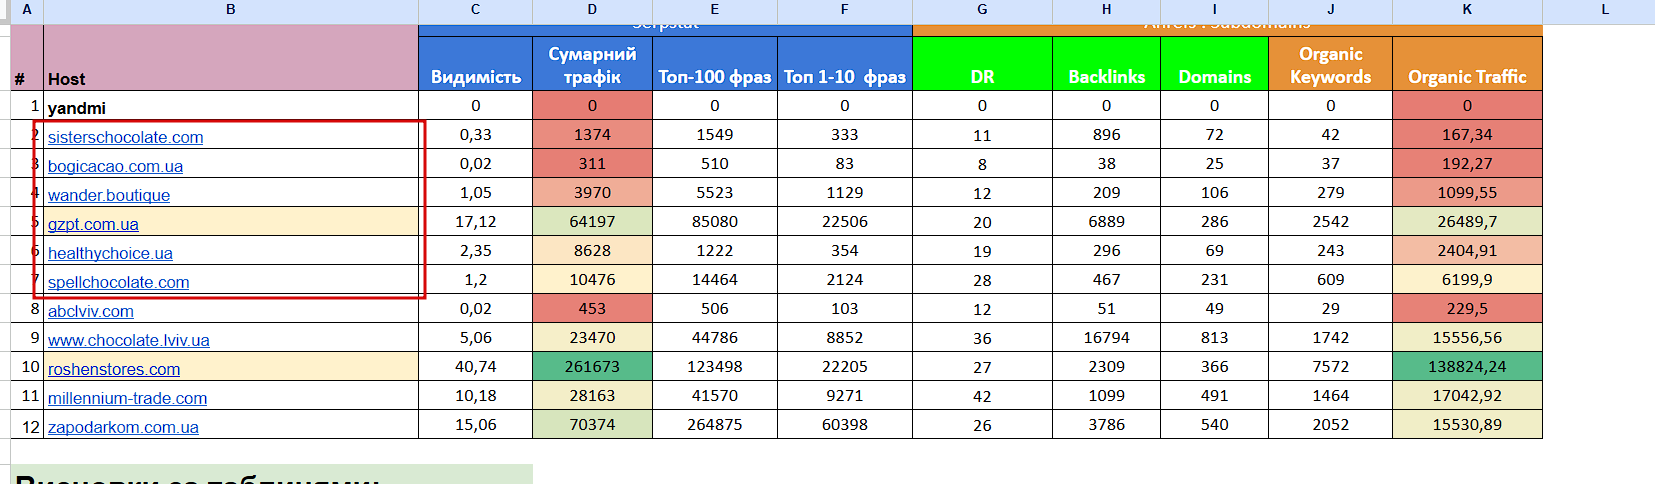Open the sisterschocolate.com link
Image resolution: width=1655 pixels, height=484 pixels.
pos(125,137)
